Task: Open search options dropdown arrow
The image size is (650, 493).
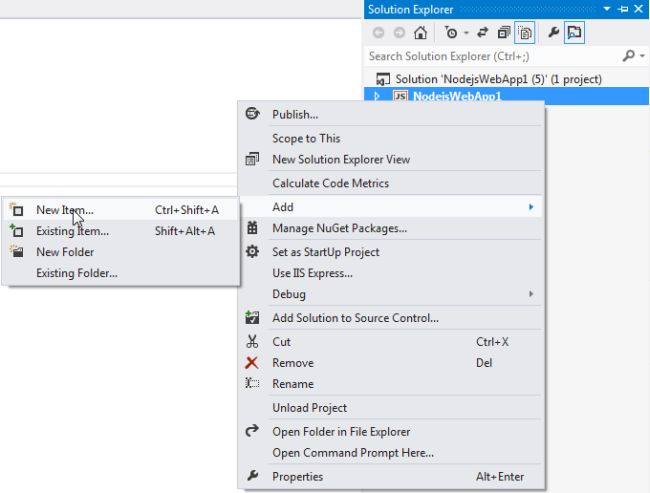Action: coord(642,56)
